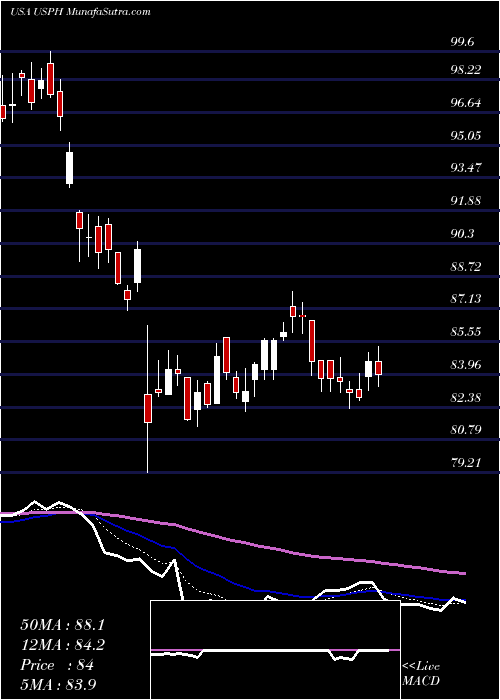
Task: Click the MACD inset panel
Action: pos(275,650)
